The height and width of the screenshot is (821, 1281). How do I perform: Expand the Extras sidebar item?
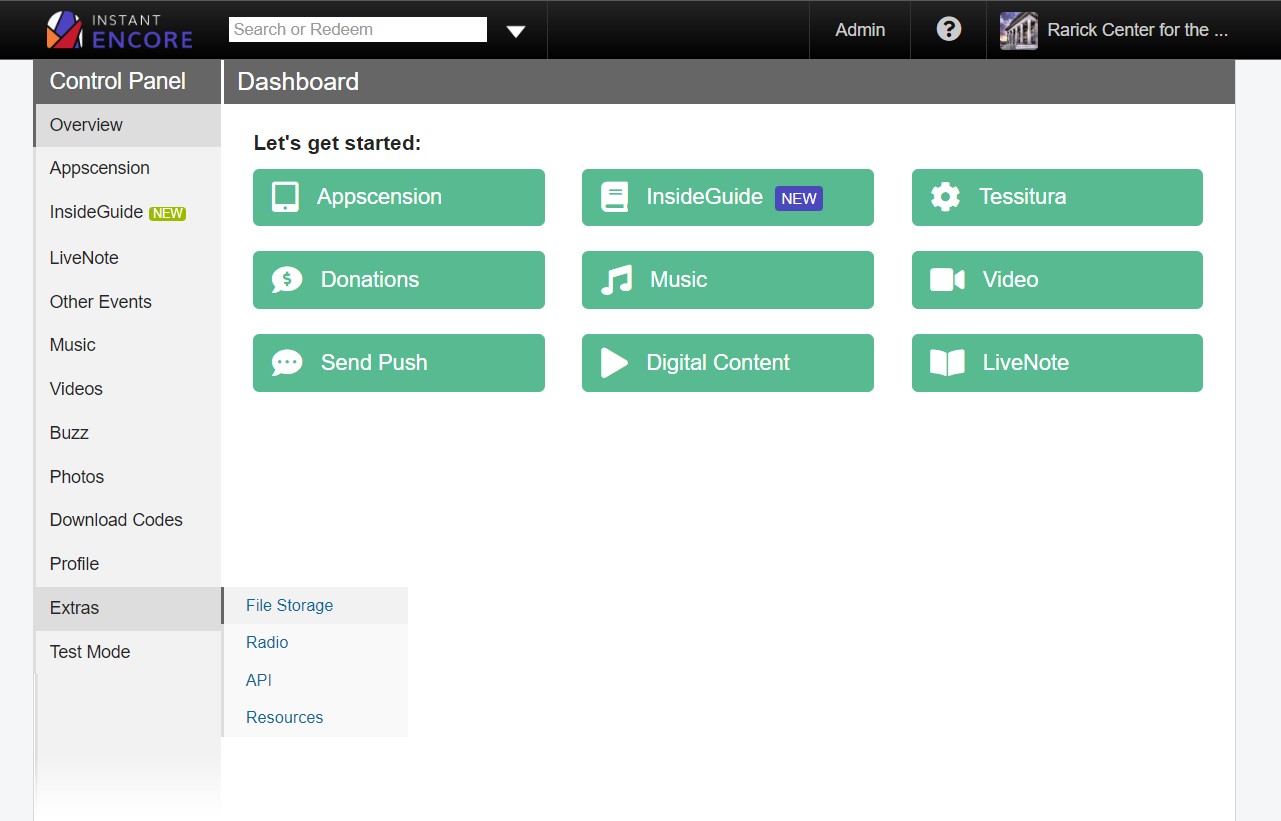[x=128, y=608]
